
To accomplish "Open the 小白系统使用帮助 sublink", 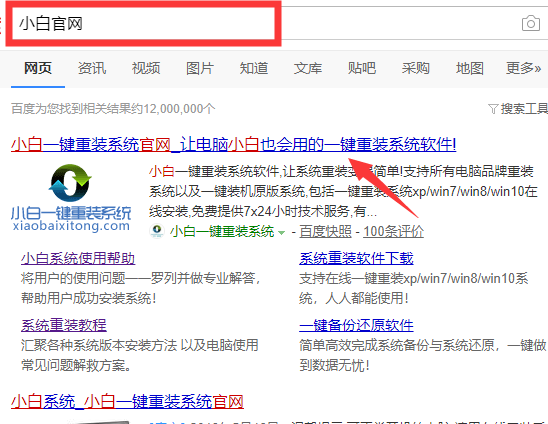I will pyautogui.click(x=78, y=258).
